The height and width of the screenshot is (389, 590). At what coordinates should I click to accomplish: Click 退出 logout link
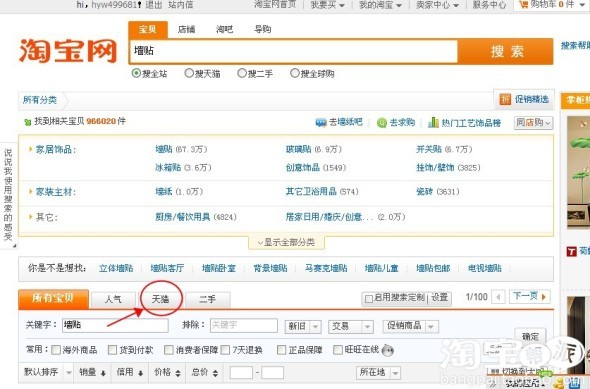click(154, 5)
